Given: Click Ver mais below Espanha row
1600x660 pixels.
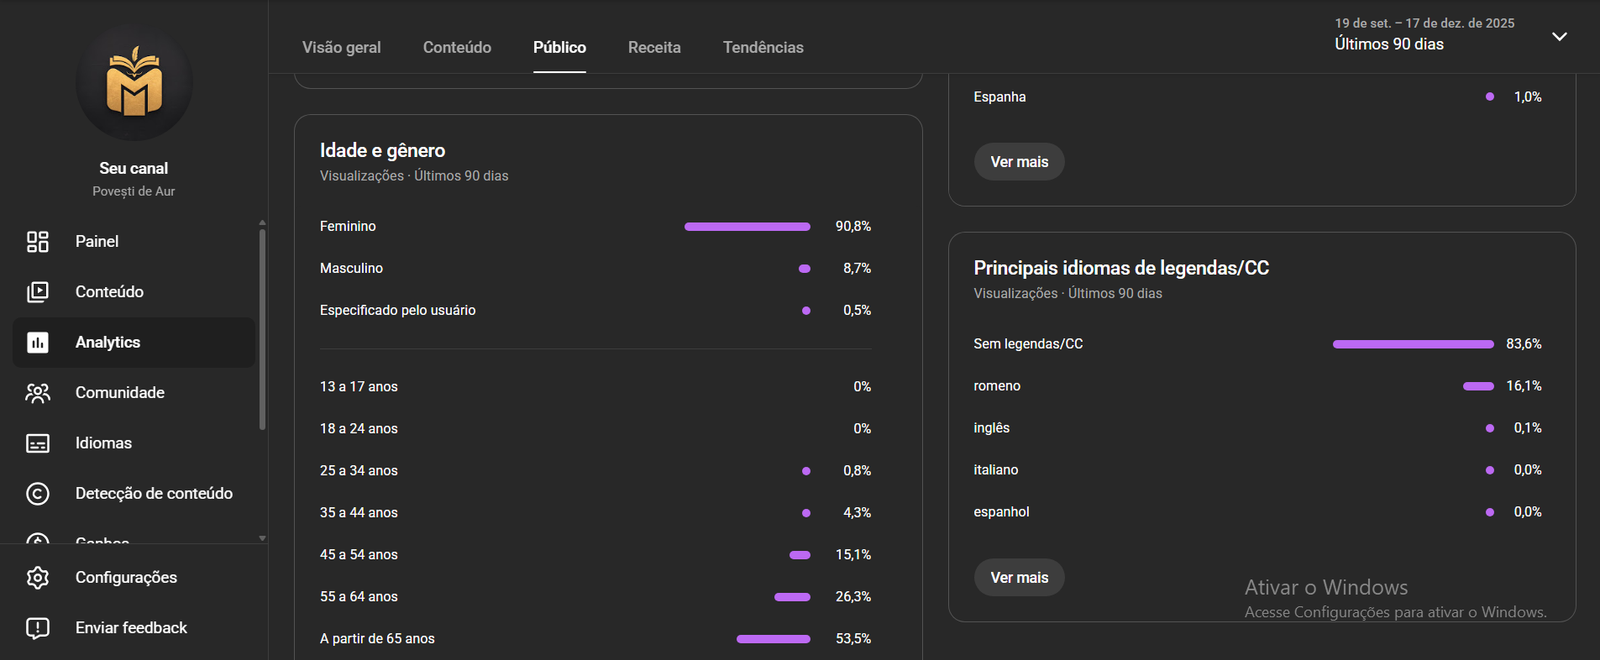Looking at the screenshot, I should 1019,162.
